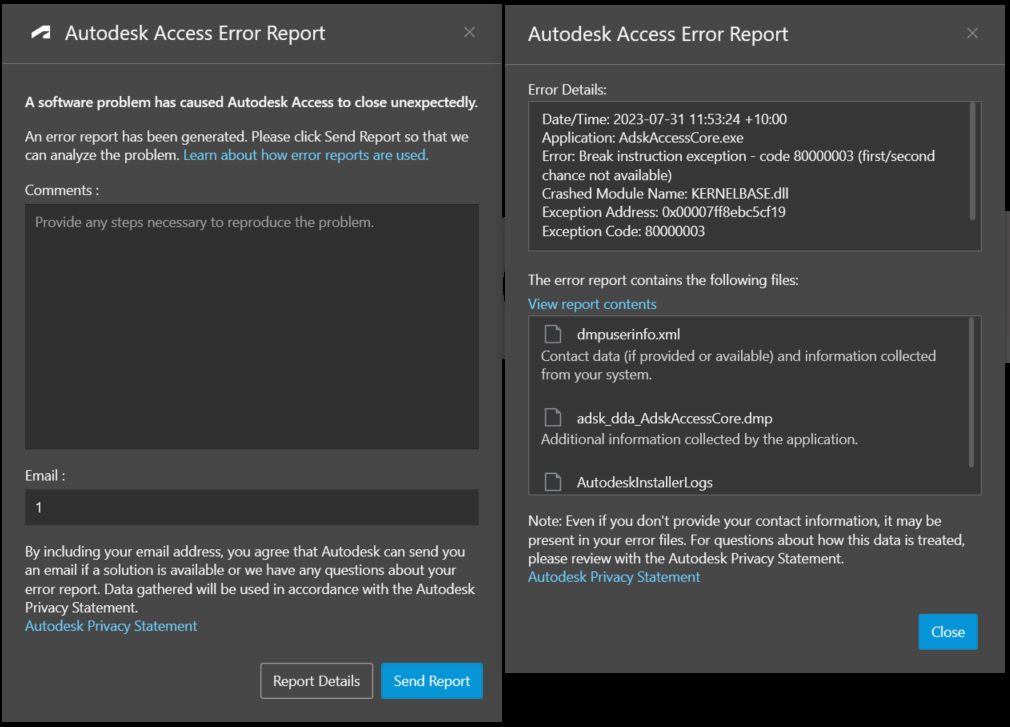Focus the Email input field
The width and height of the screenshot is (1010, 727).
point(252,507)
